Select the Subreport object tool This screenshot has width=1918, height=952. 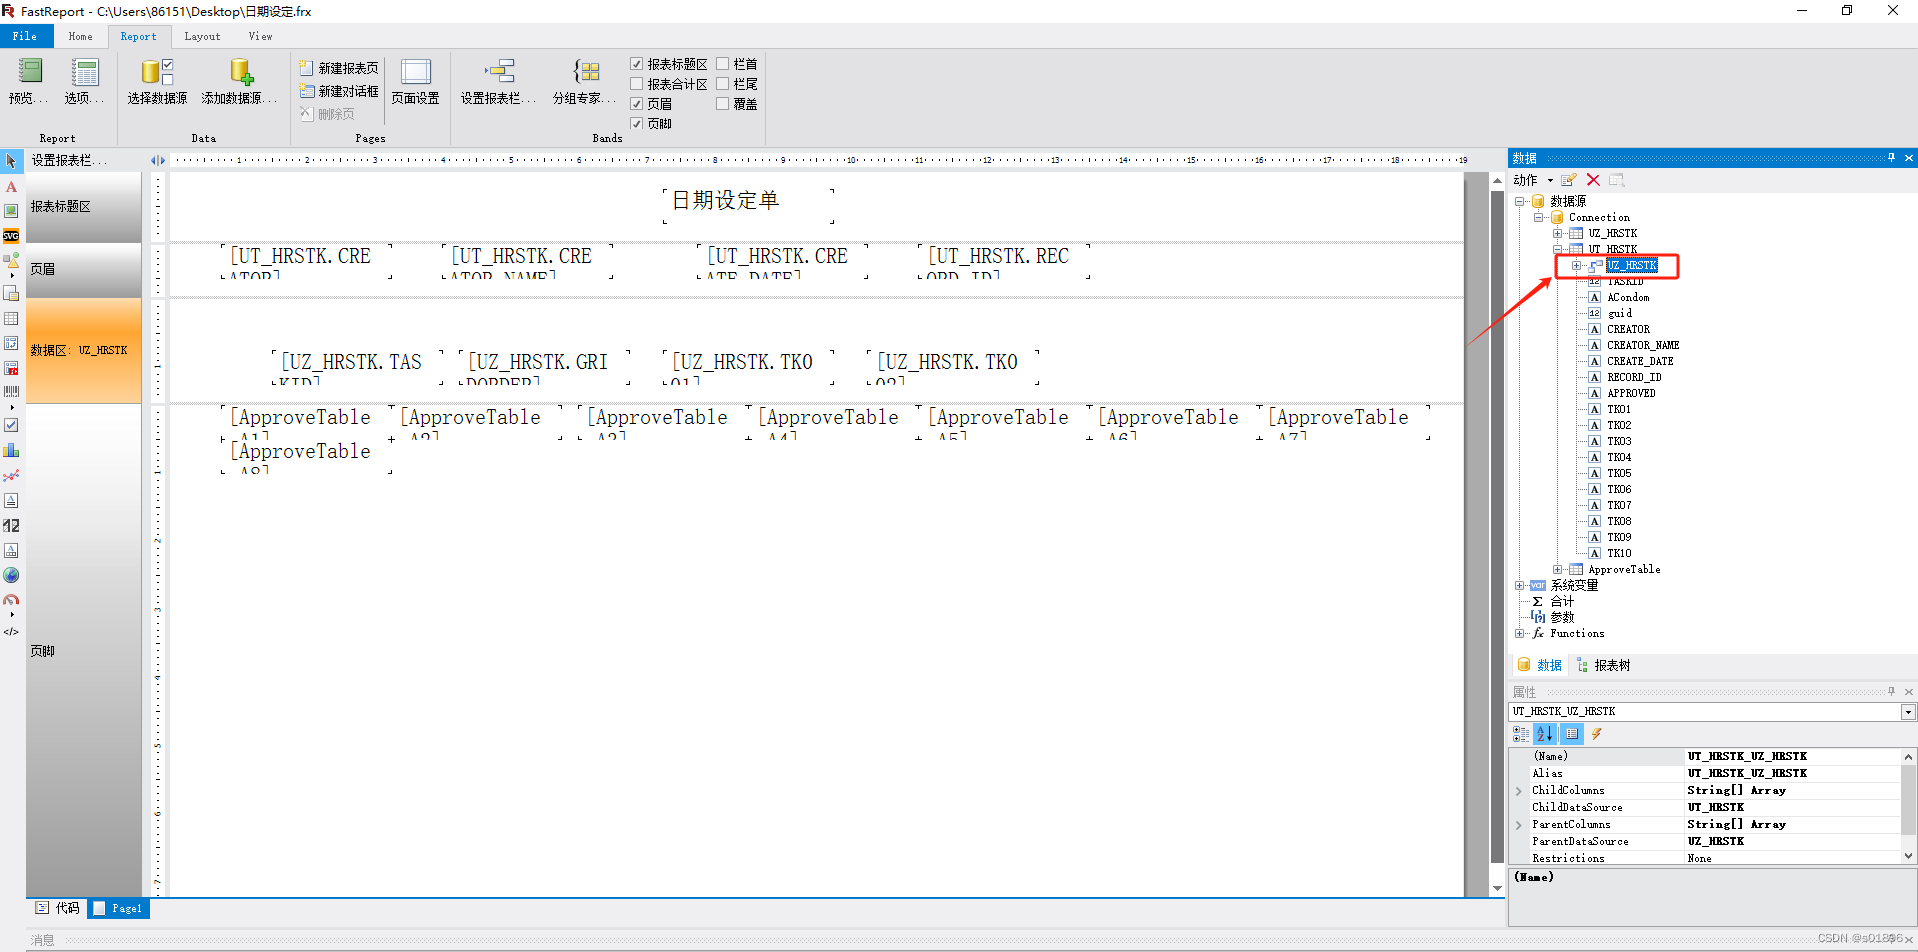(x=11, y=294)
